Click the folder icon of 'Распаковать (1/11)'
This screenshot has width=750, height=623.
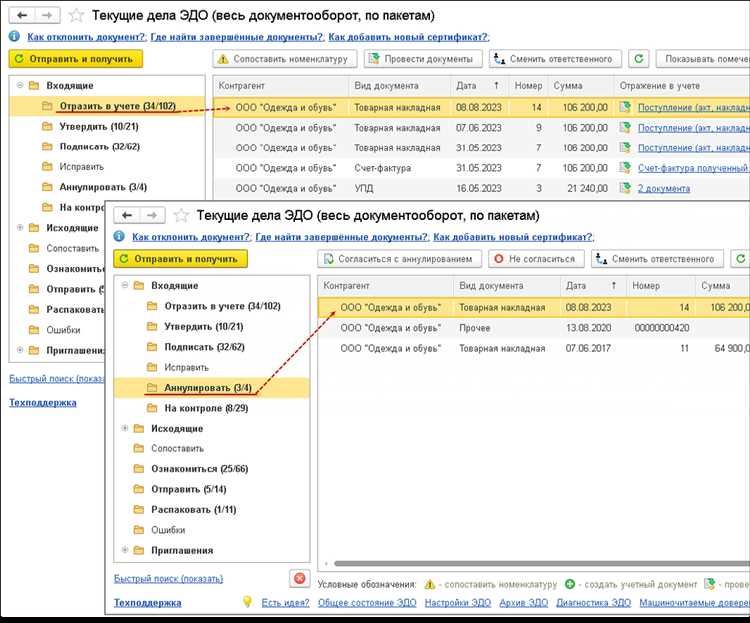click(140, 509)
